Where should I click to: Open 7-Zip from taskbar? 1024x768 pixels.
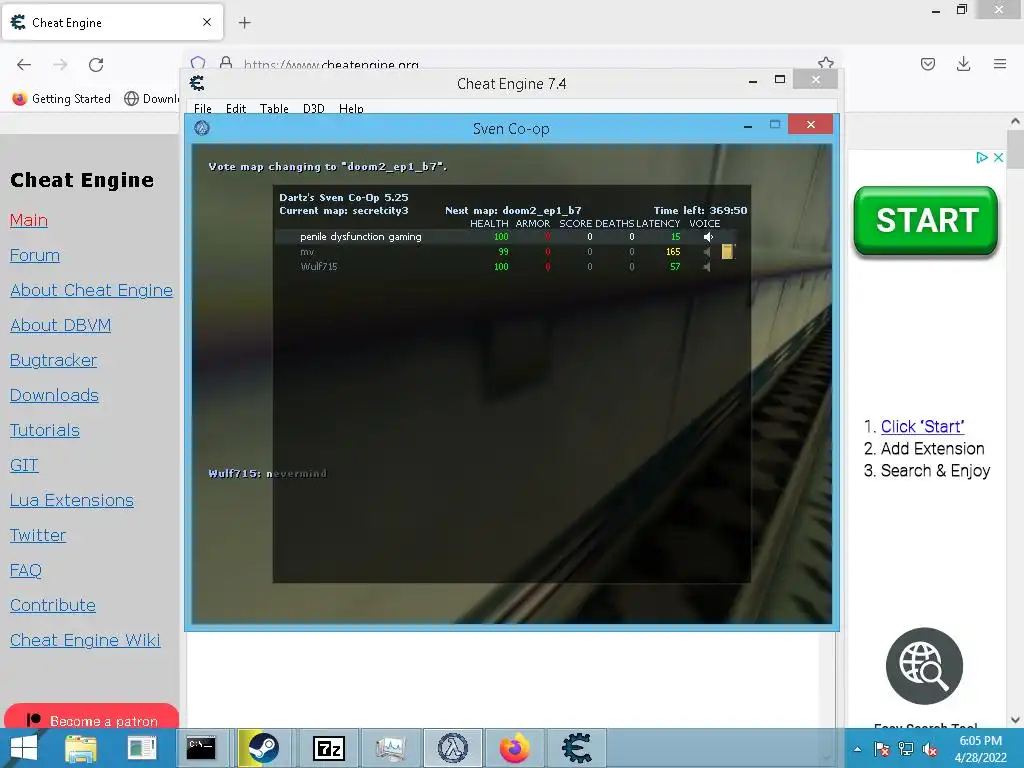point(329,748)
